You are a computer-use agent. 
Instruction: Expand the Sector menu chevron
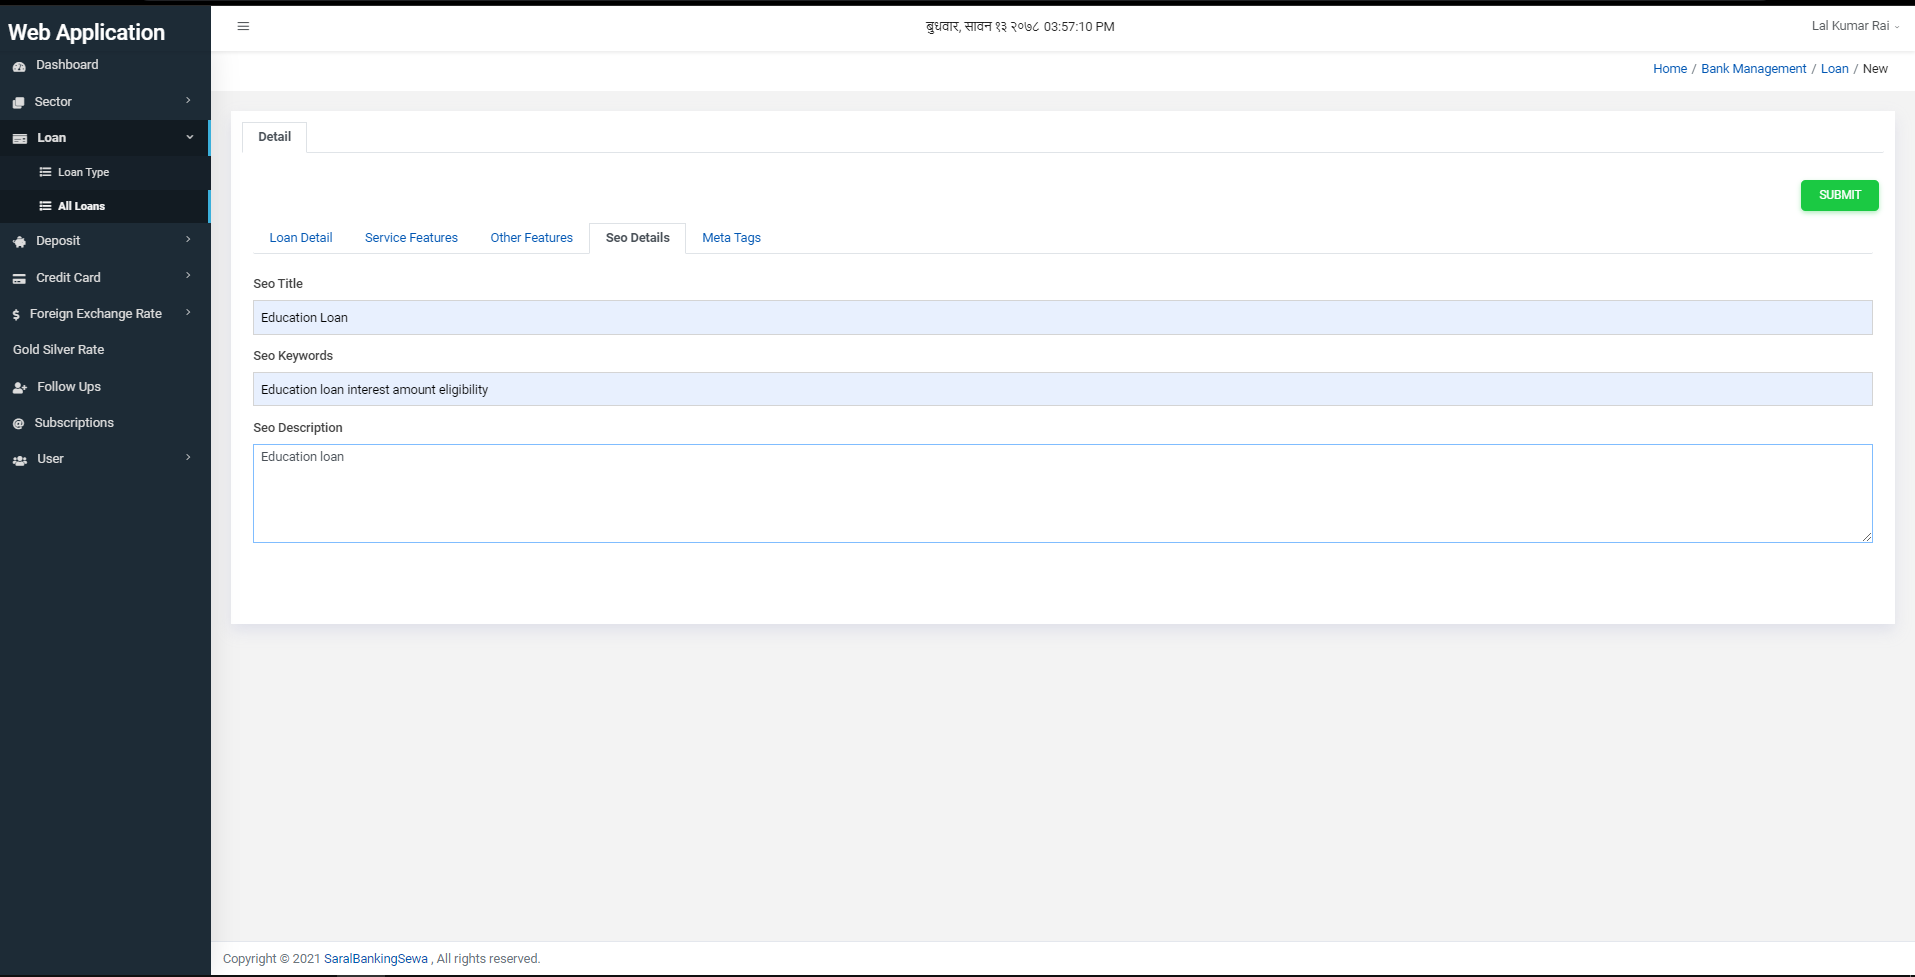tap(188, 100)
